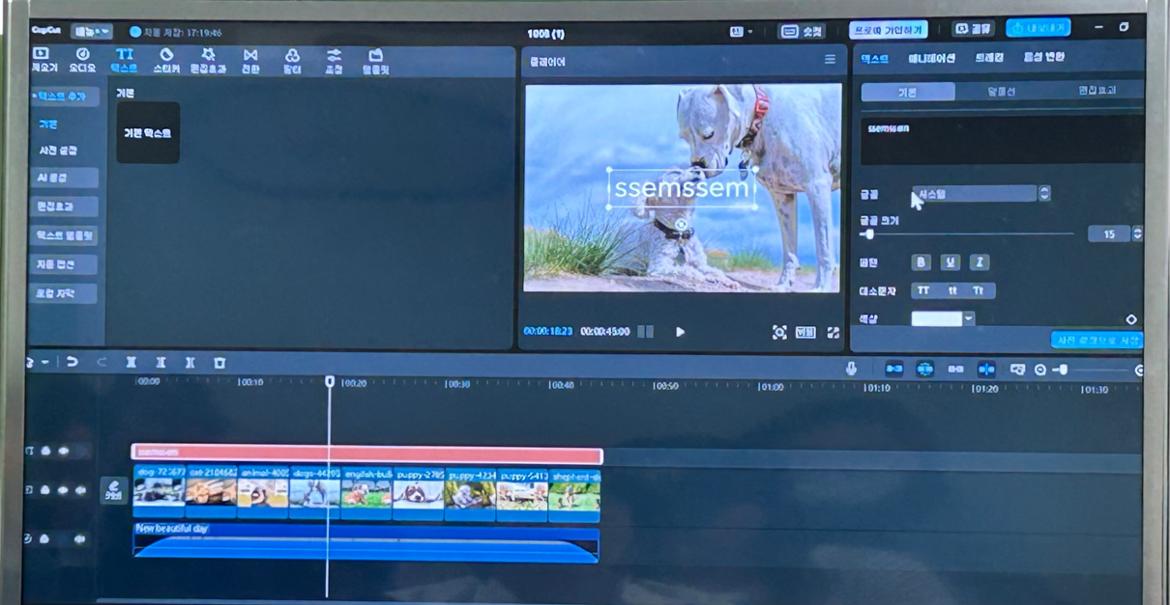Screen dimensions: 1170x605
Task: Click the blue Export (내보내기) button
Action: point(1038,28)
